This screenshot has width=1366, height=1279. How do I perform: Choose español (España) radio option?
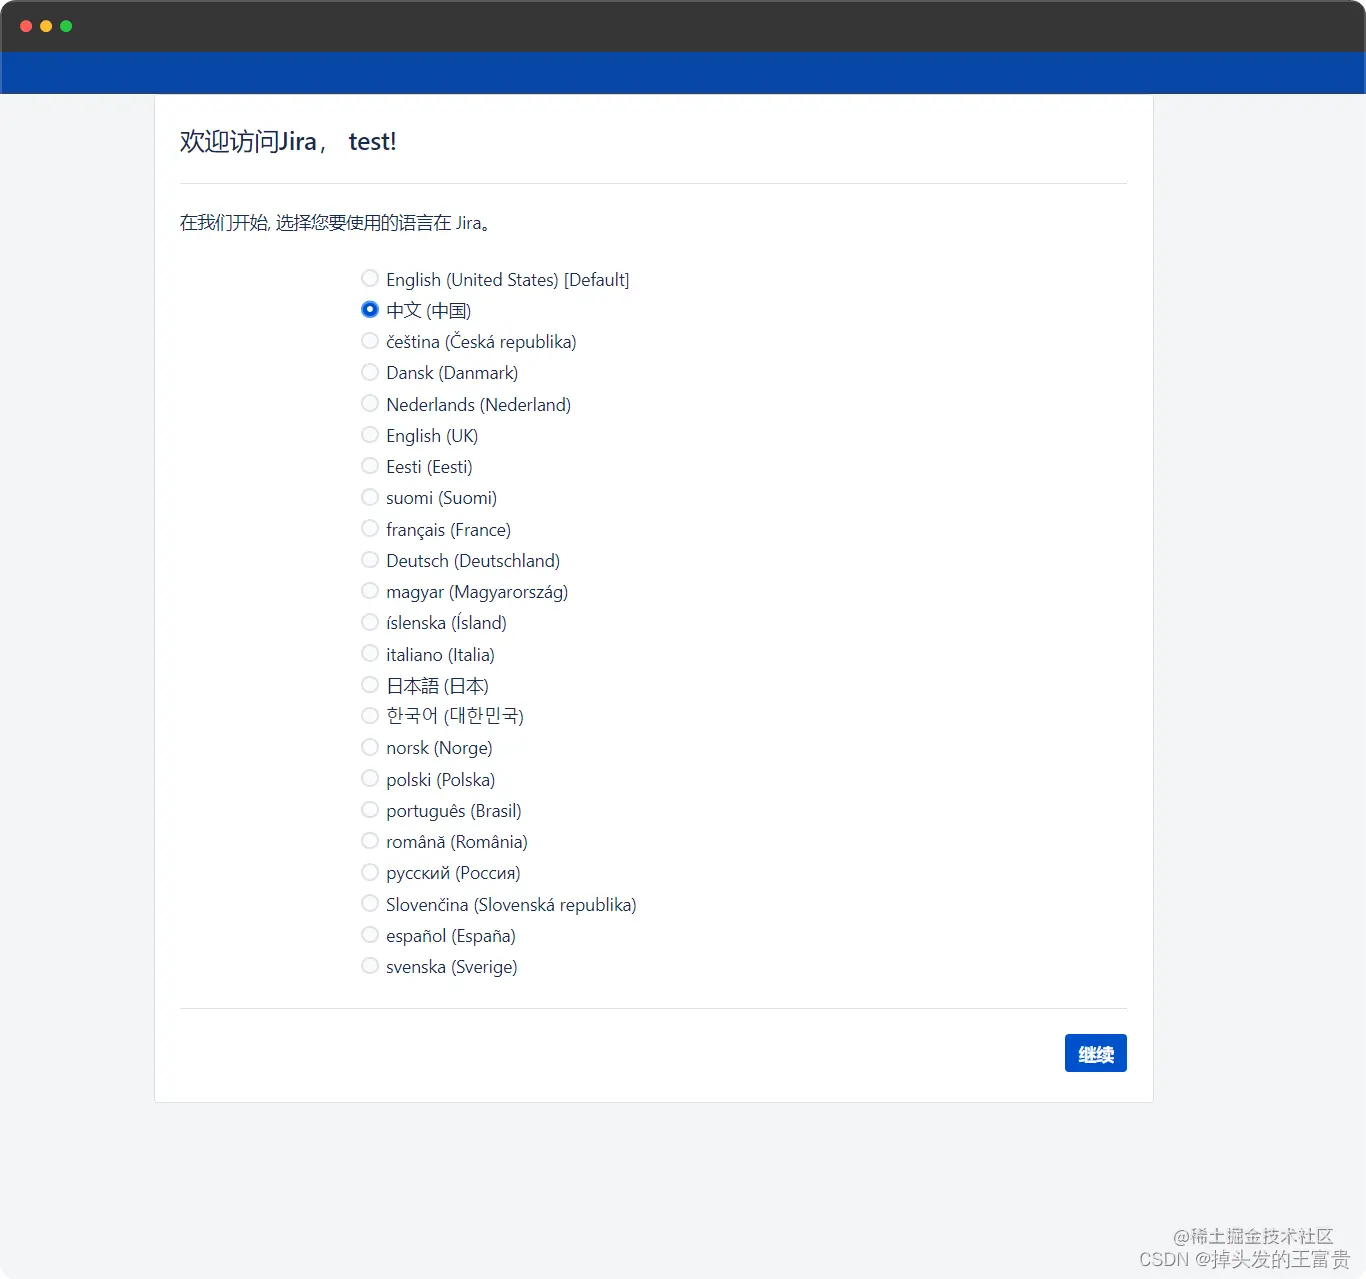370,934
